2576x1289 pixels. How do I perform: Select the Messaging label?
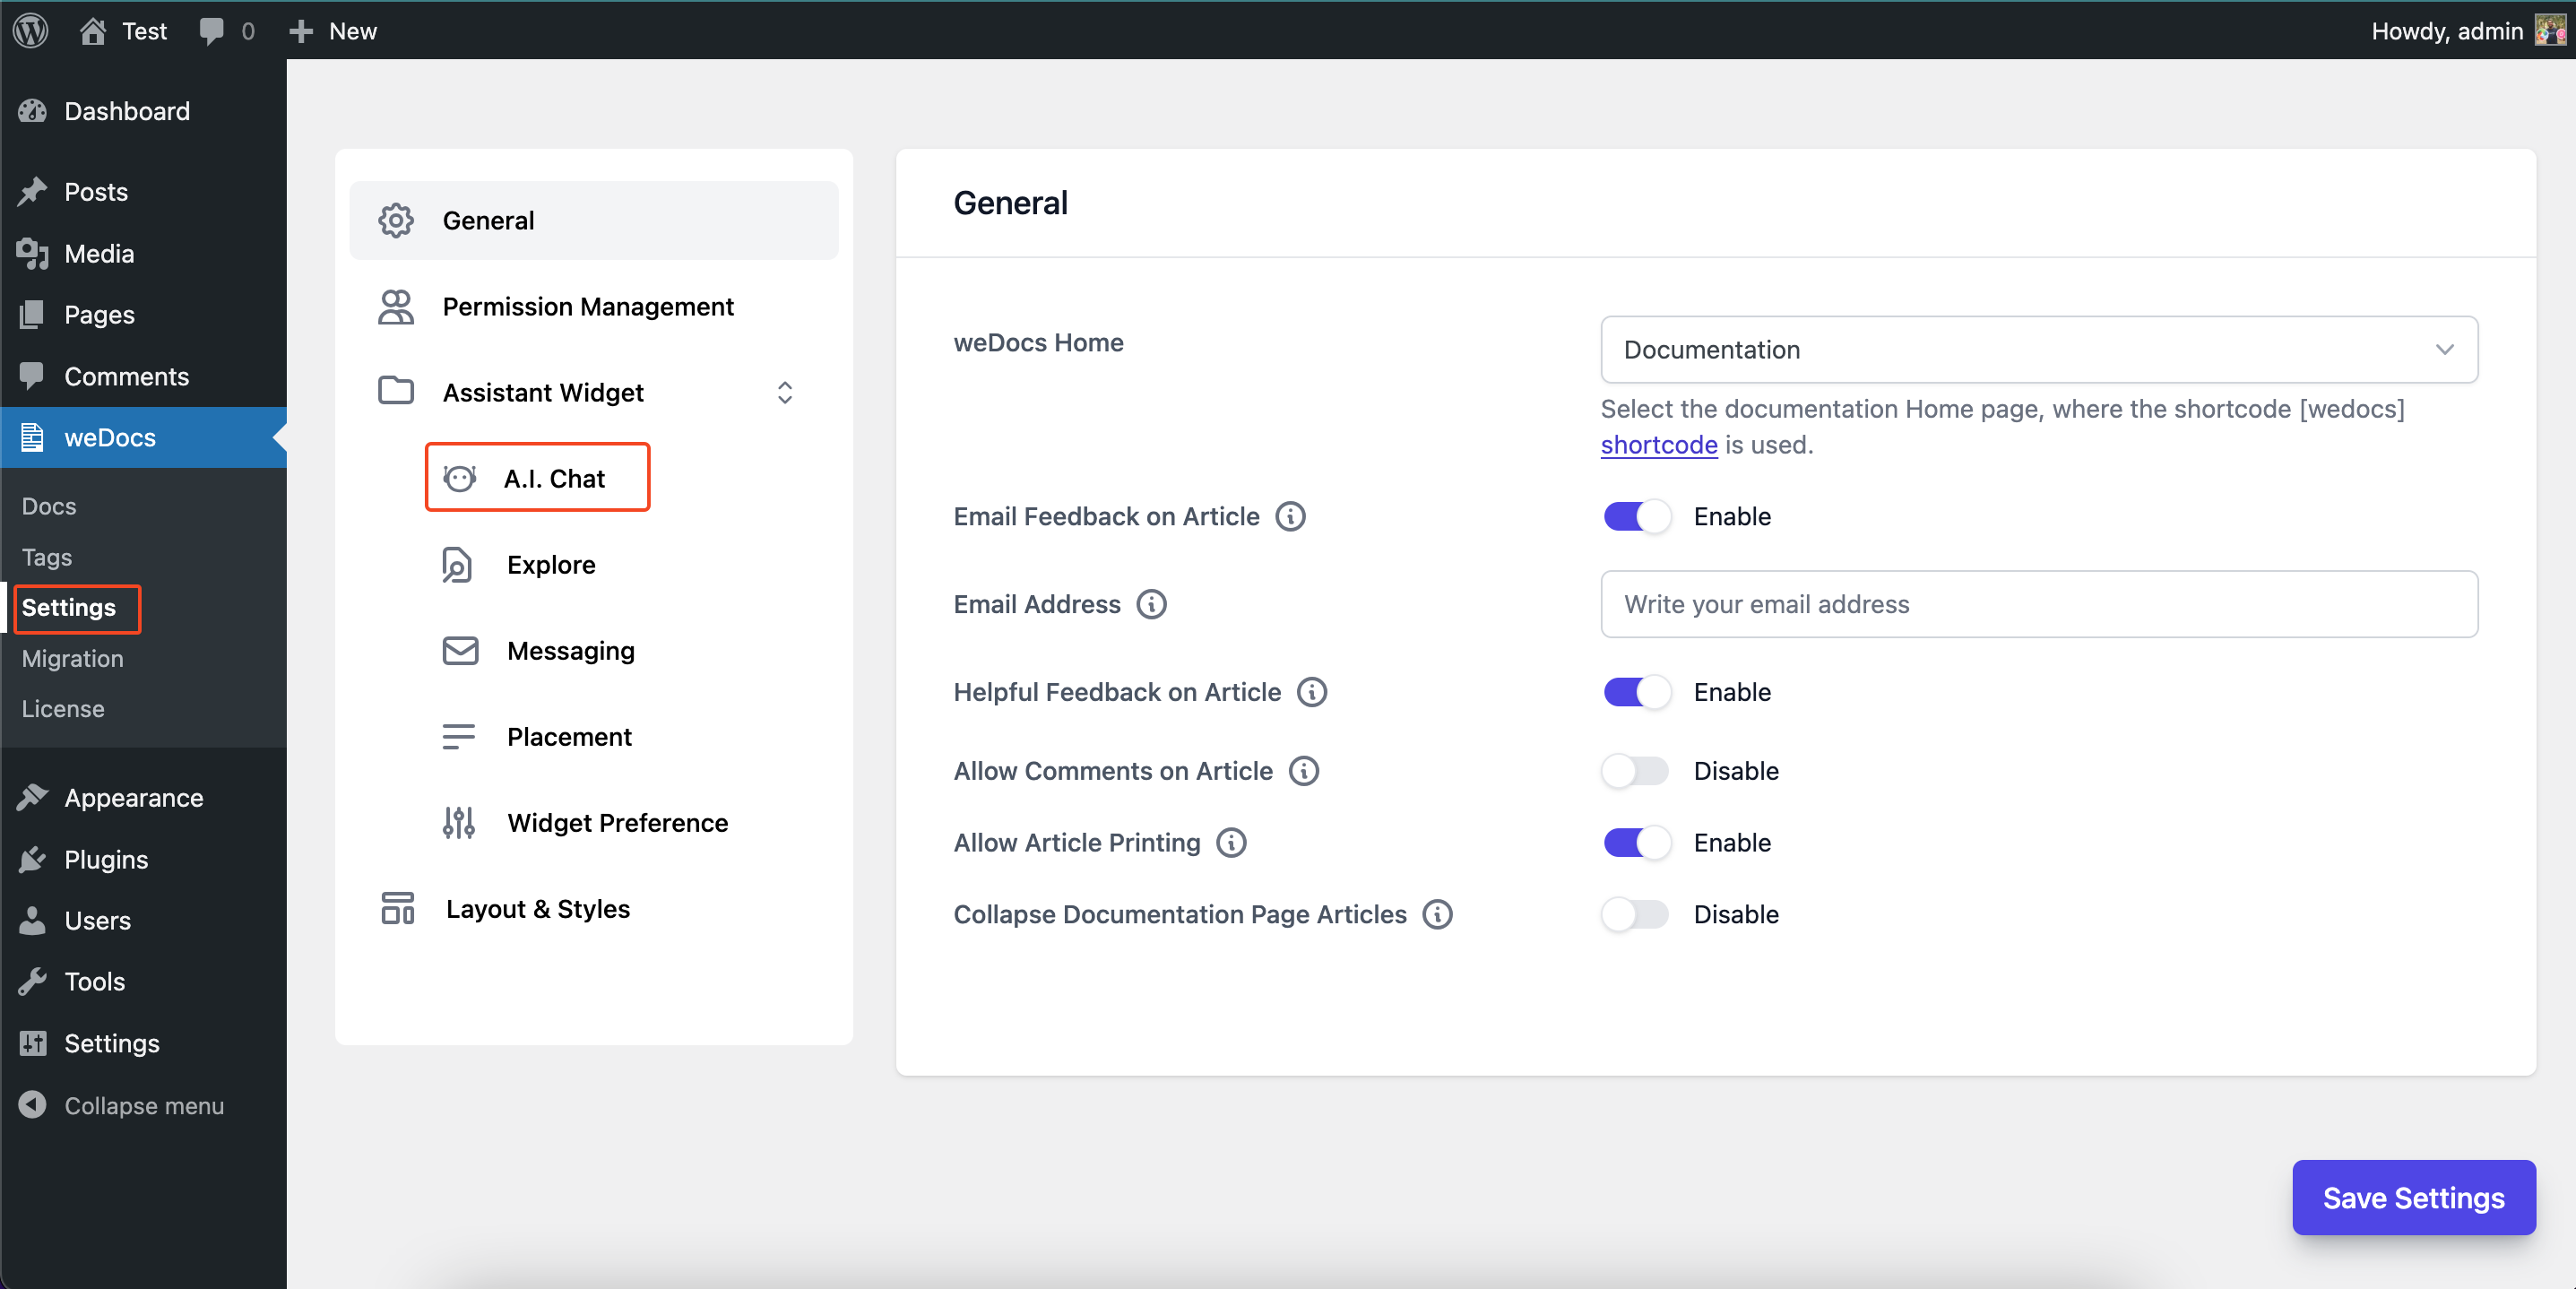(571, 651)
